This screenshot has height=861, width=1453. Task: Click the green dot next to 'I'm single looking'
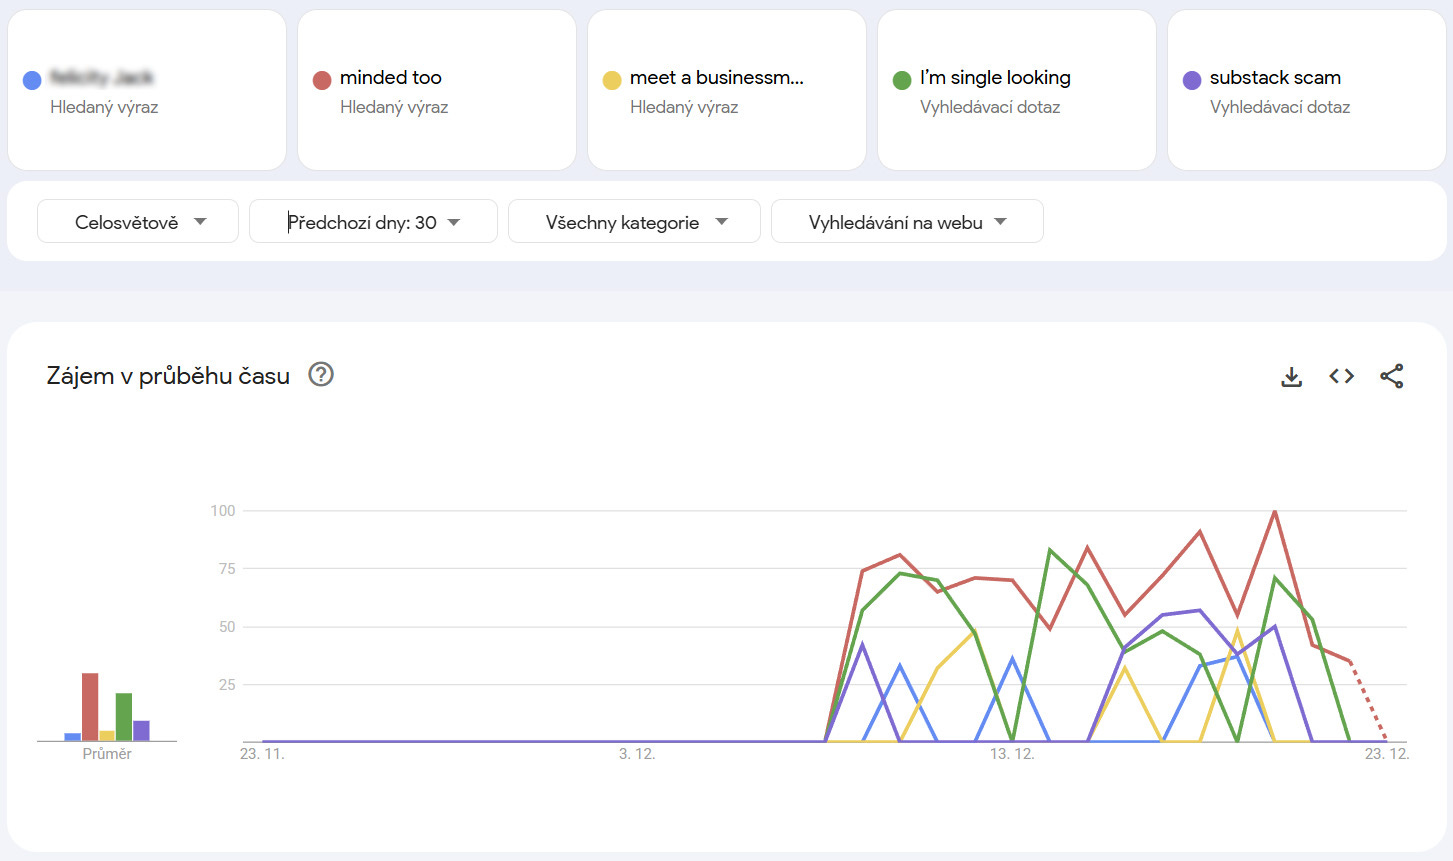click(x=901, y=78)
